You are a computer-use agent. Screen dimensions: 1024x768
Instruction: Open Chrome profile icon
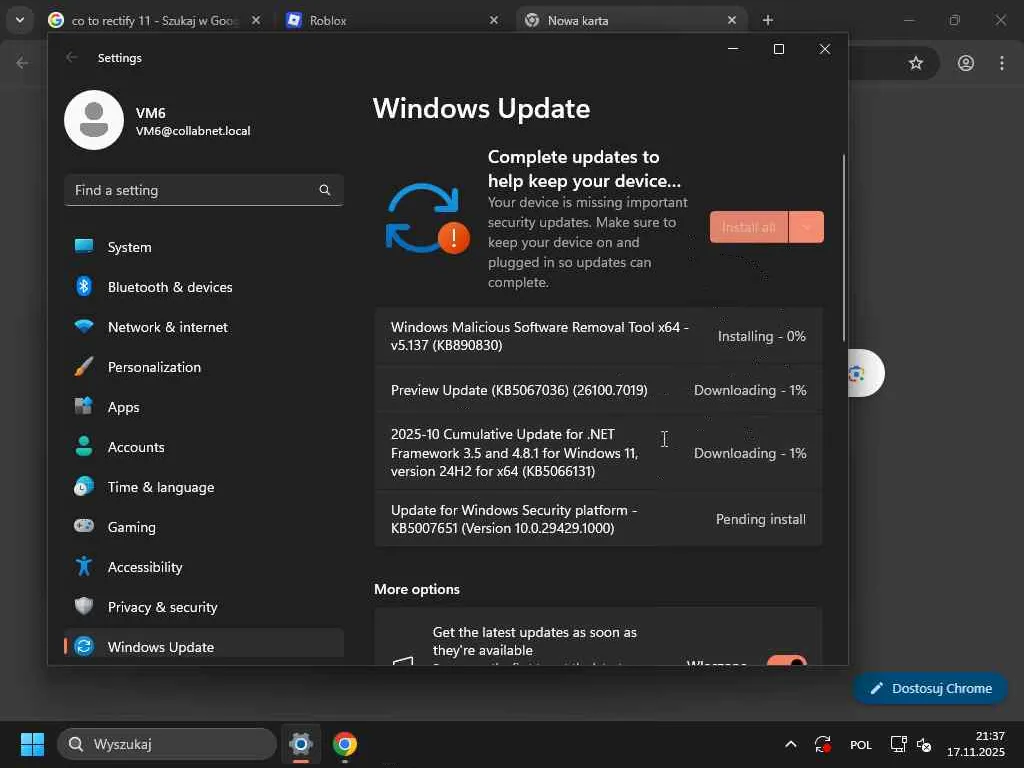(966, 63)
